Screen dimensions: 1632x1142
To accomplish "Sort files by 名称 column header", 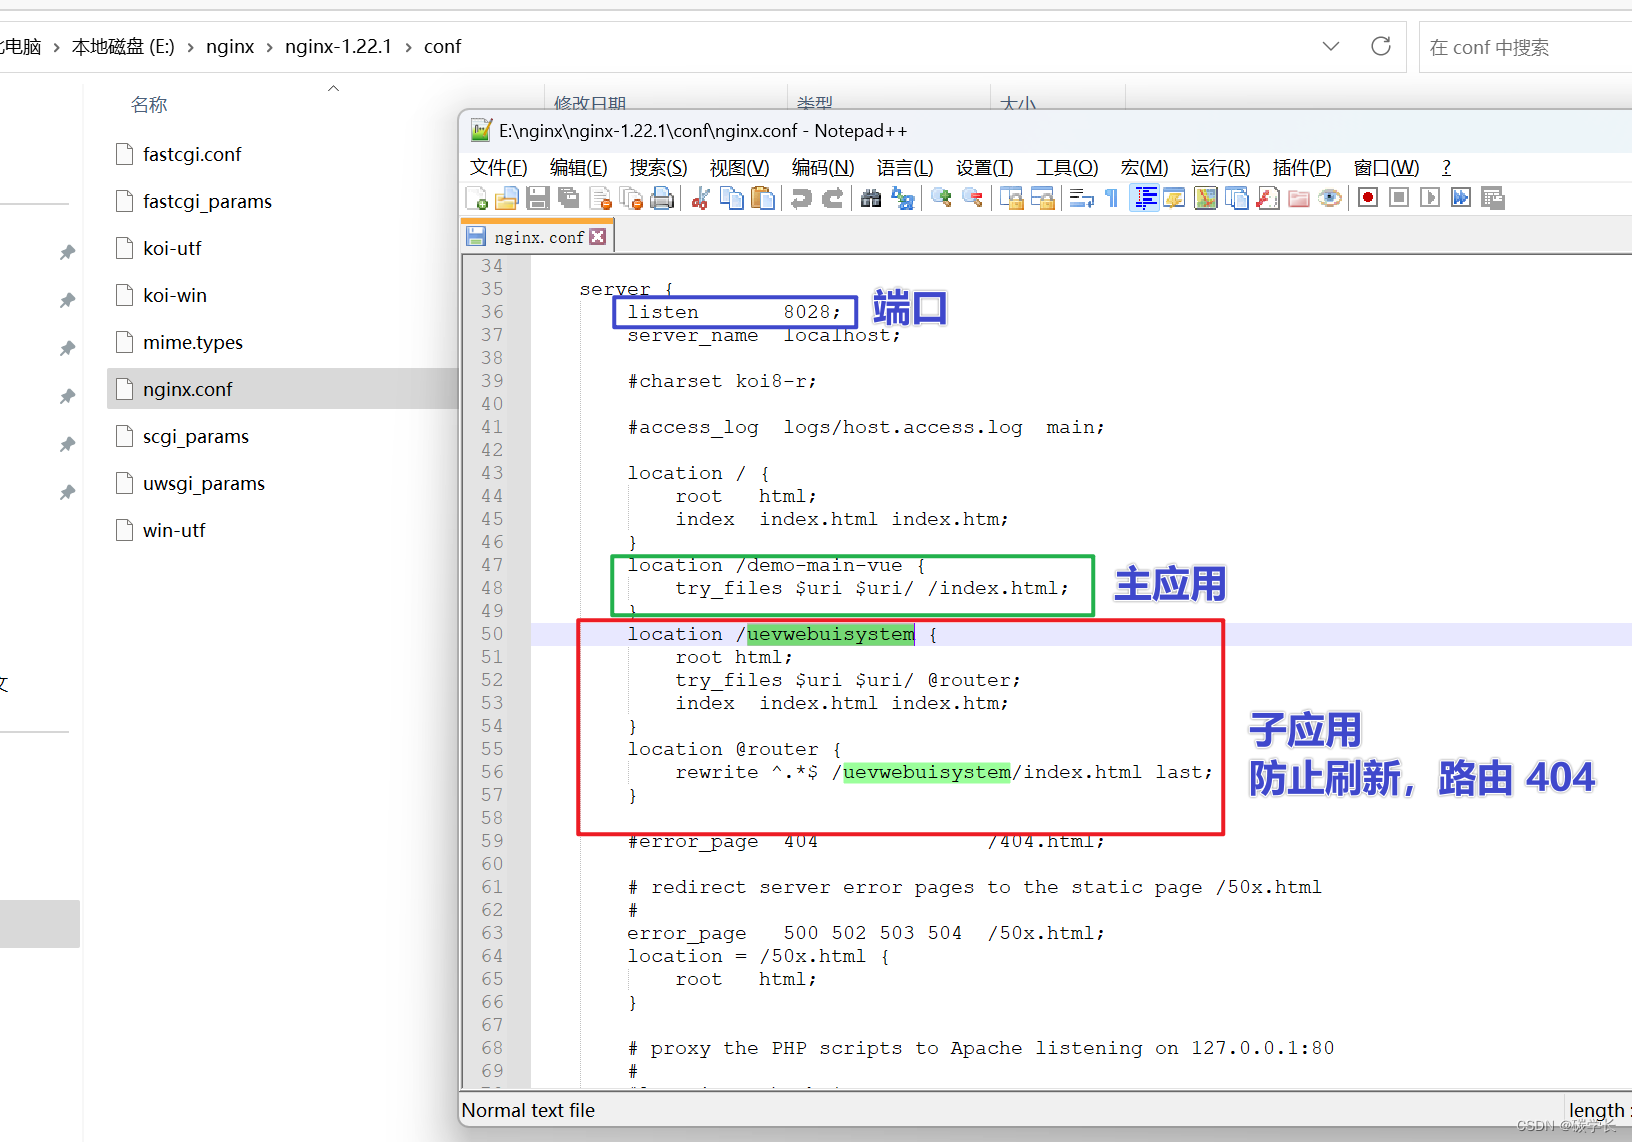I will click(x=149, y=104).
